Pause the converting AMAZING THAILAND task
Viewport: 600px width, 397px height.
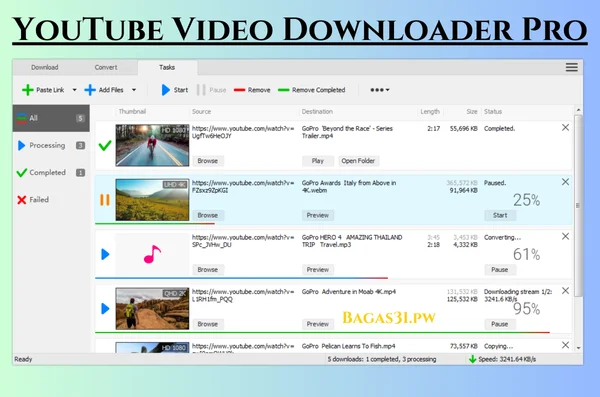coord(500,270)
